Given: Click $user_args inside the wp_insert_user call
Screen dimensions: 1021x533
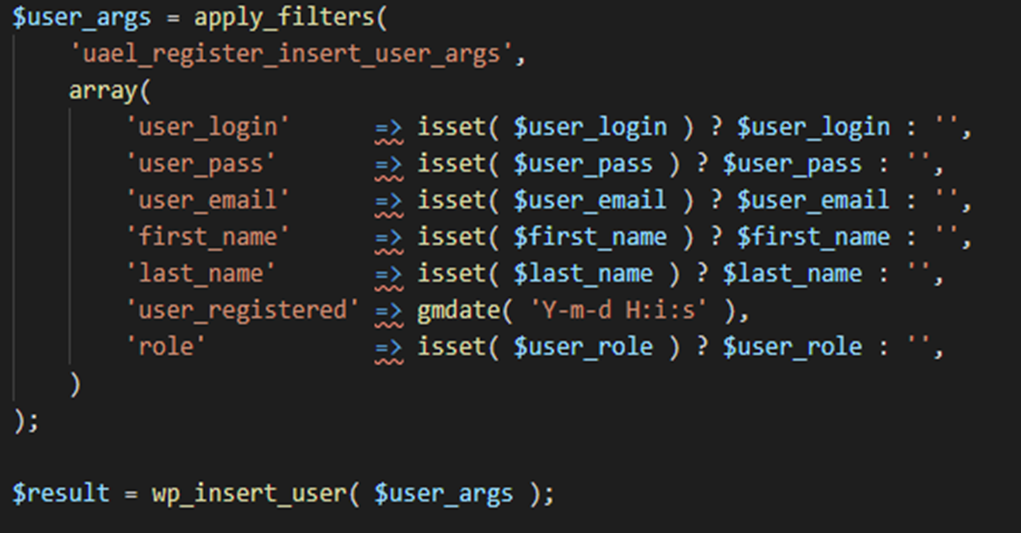Looking at the screenshot, I should point(443,493).
